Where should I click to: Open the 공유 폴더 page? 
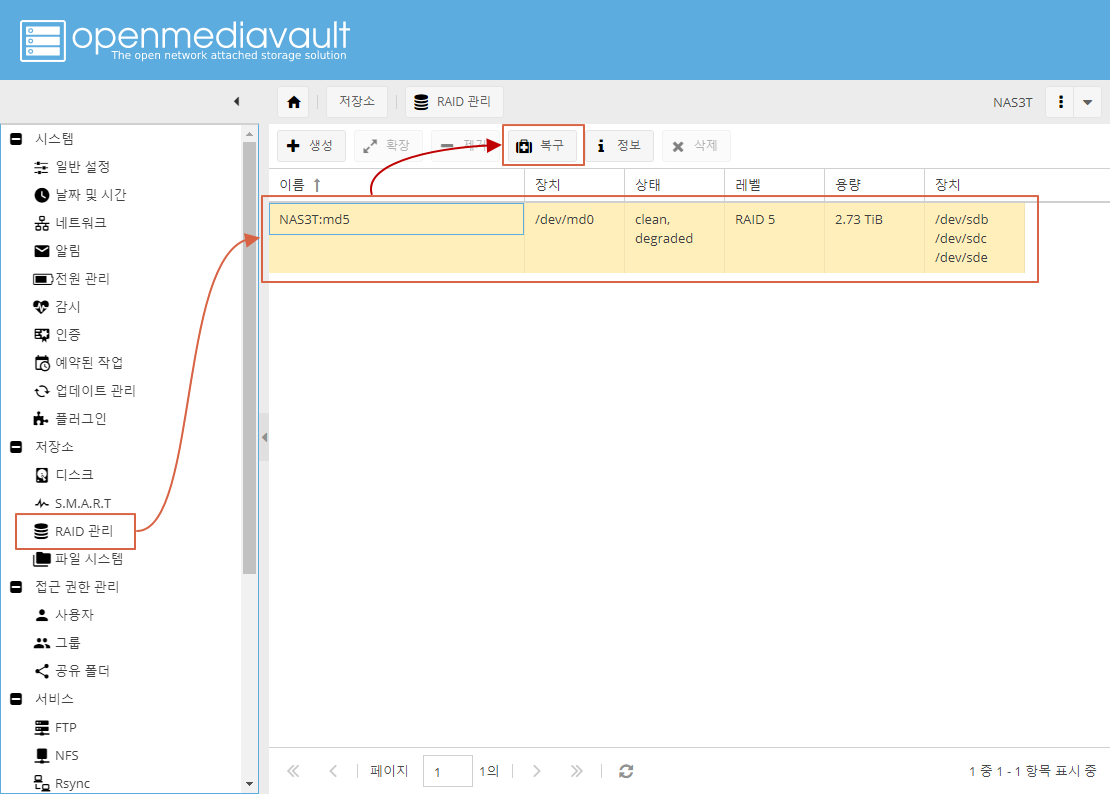[72, 672]
